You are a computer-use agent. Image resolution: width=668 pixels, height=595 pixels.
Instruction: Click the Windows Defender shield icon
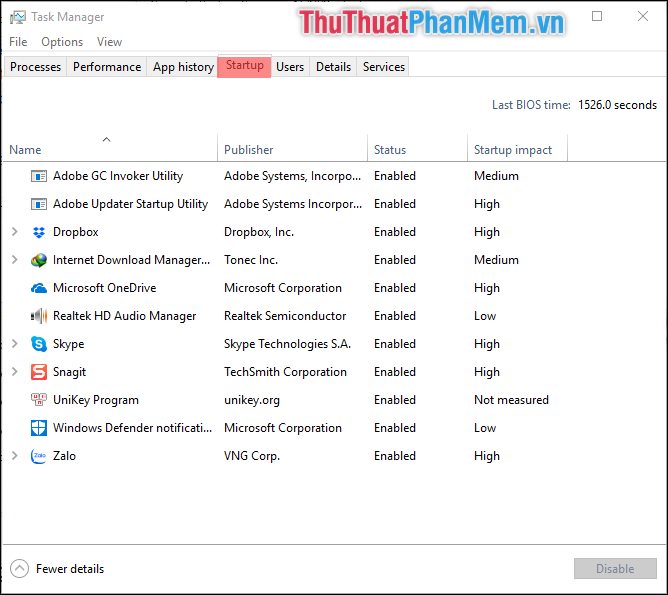[x=39, y=428]
